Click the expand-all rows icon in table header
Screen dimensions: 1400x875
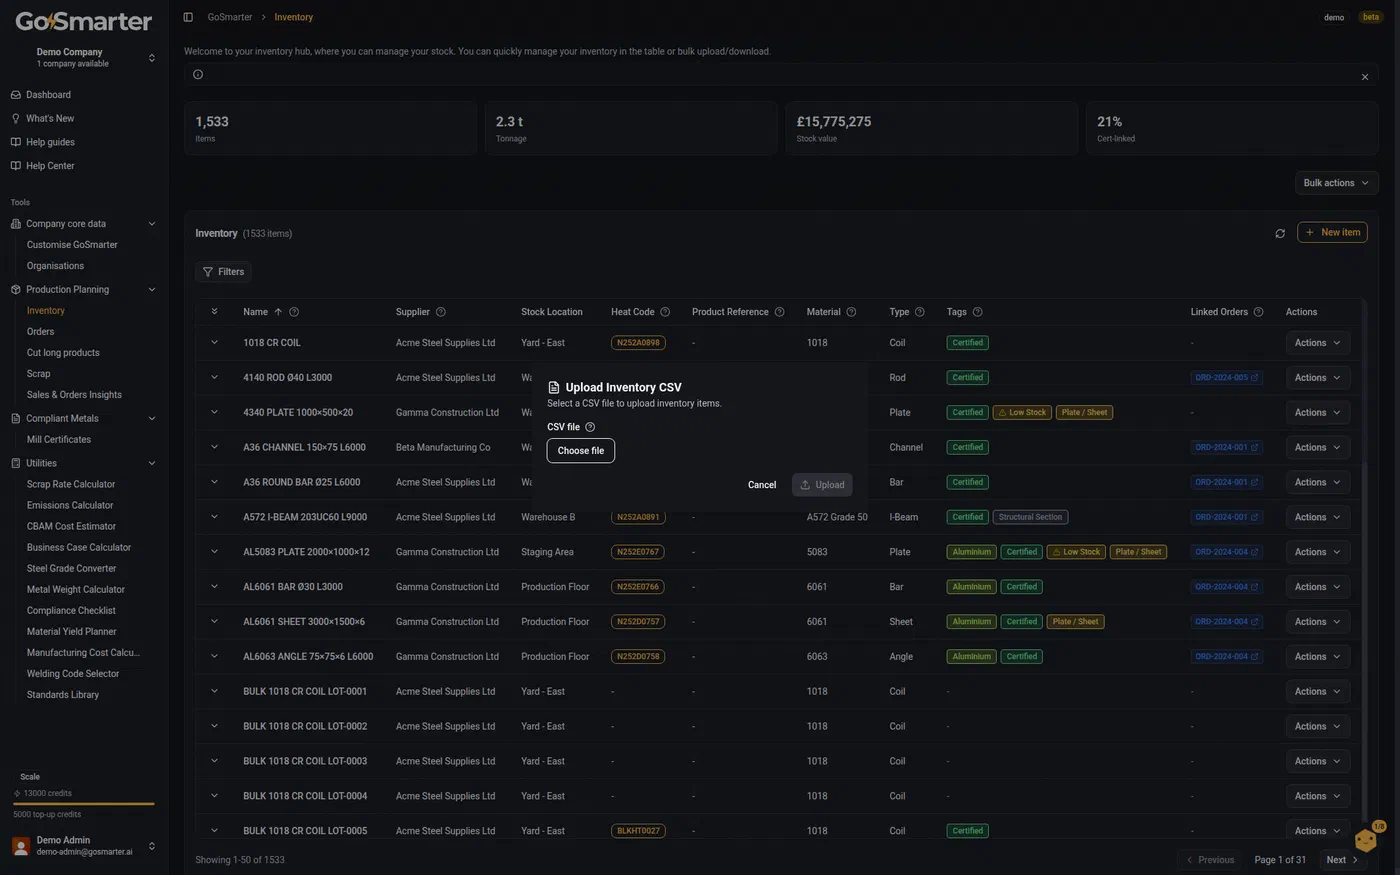[214, 312]
